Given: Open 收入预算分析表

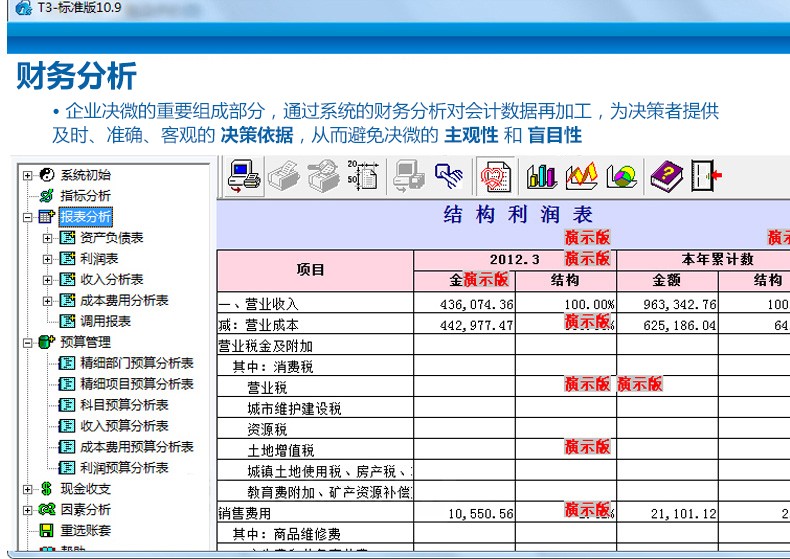Looking at the screenshot, I should pos(124,426).
